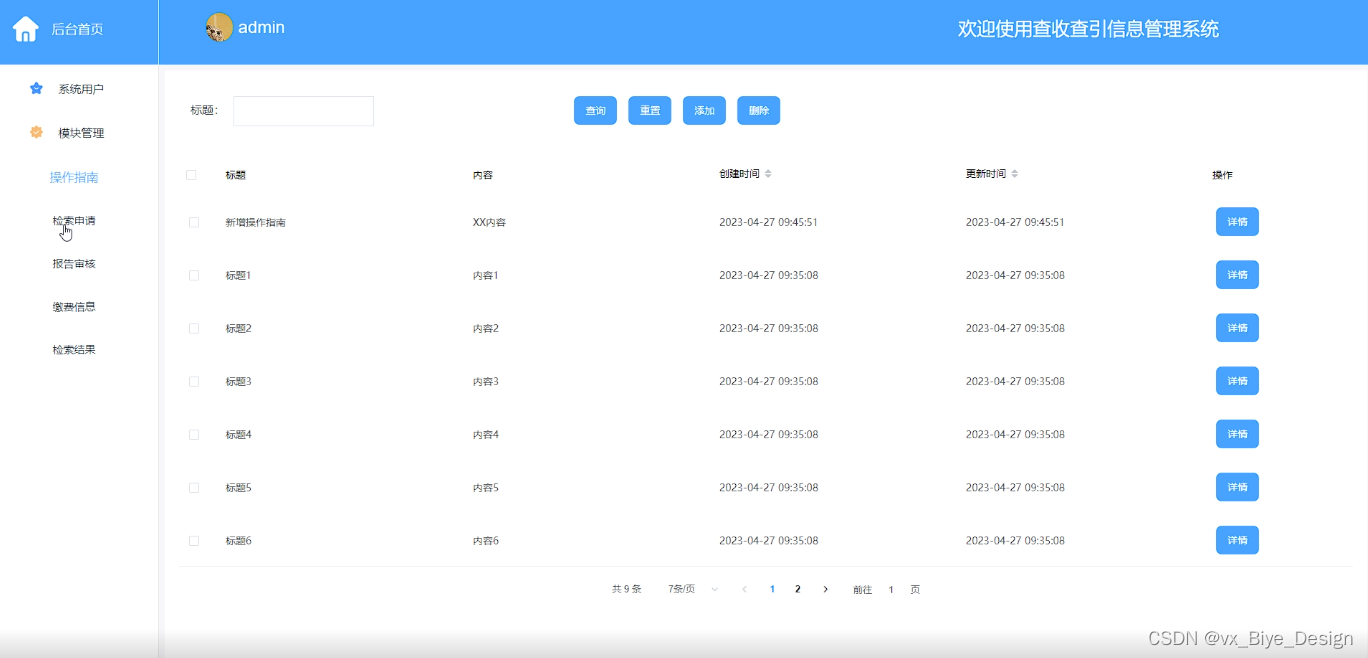Open the 7条/页 page size dropdown
1368x658 pixels.
click(x=693, y=590)
